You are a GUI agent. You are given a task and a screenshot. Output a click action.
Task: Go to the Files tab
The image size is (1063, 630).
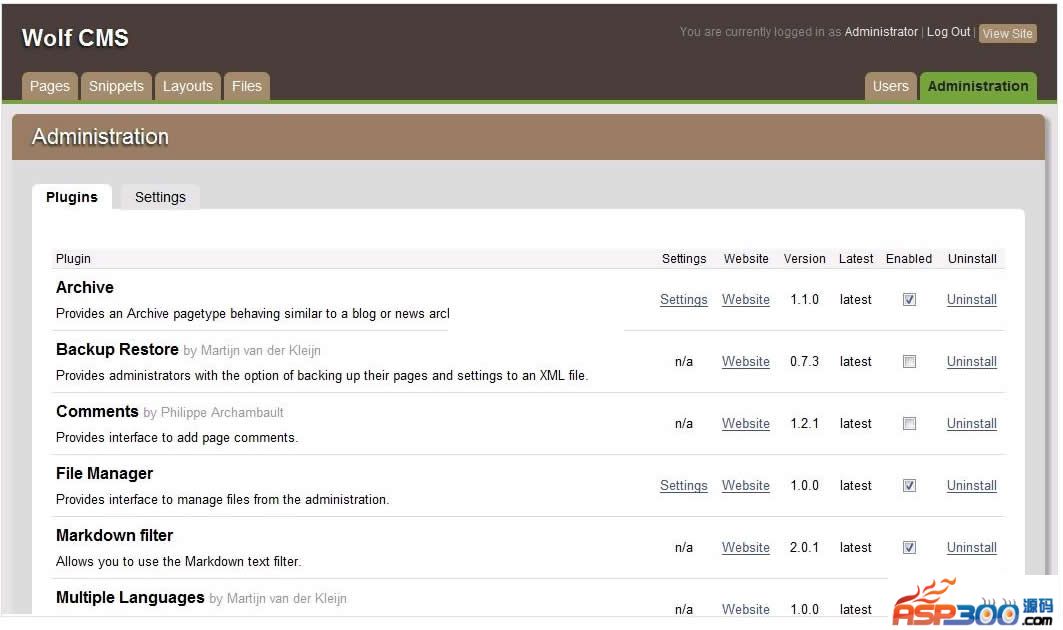[x=246, y=86]
